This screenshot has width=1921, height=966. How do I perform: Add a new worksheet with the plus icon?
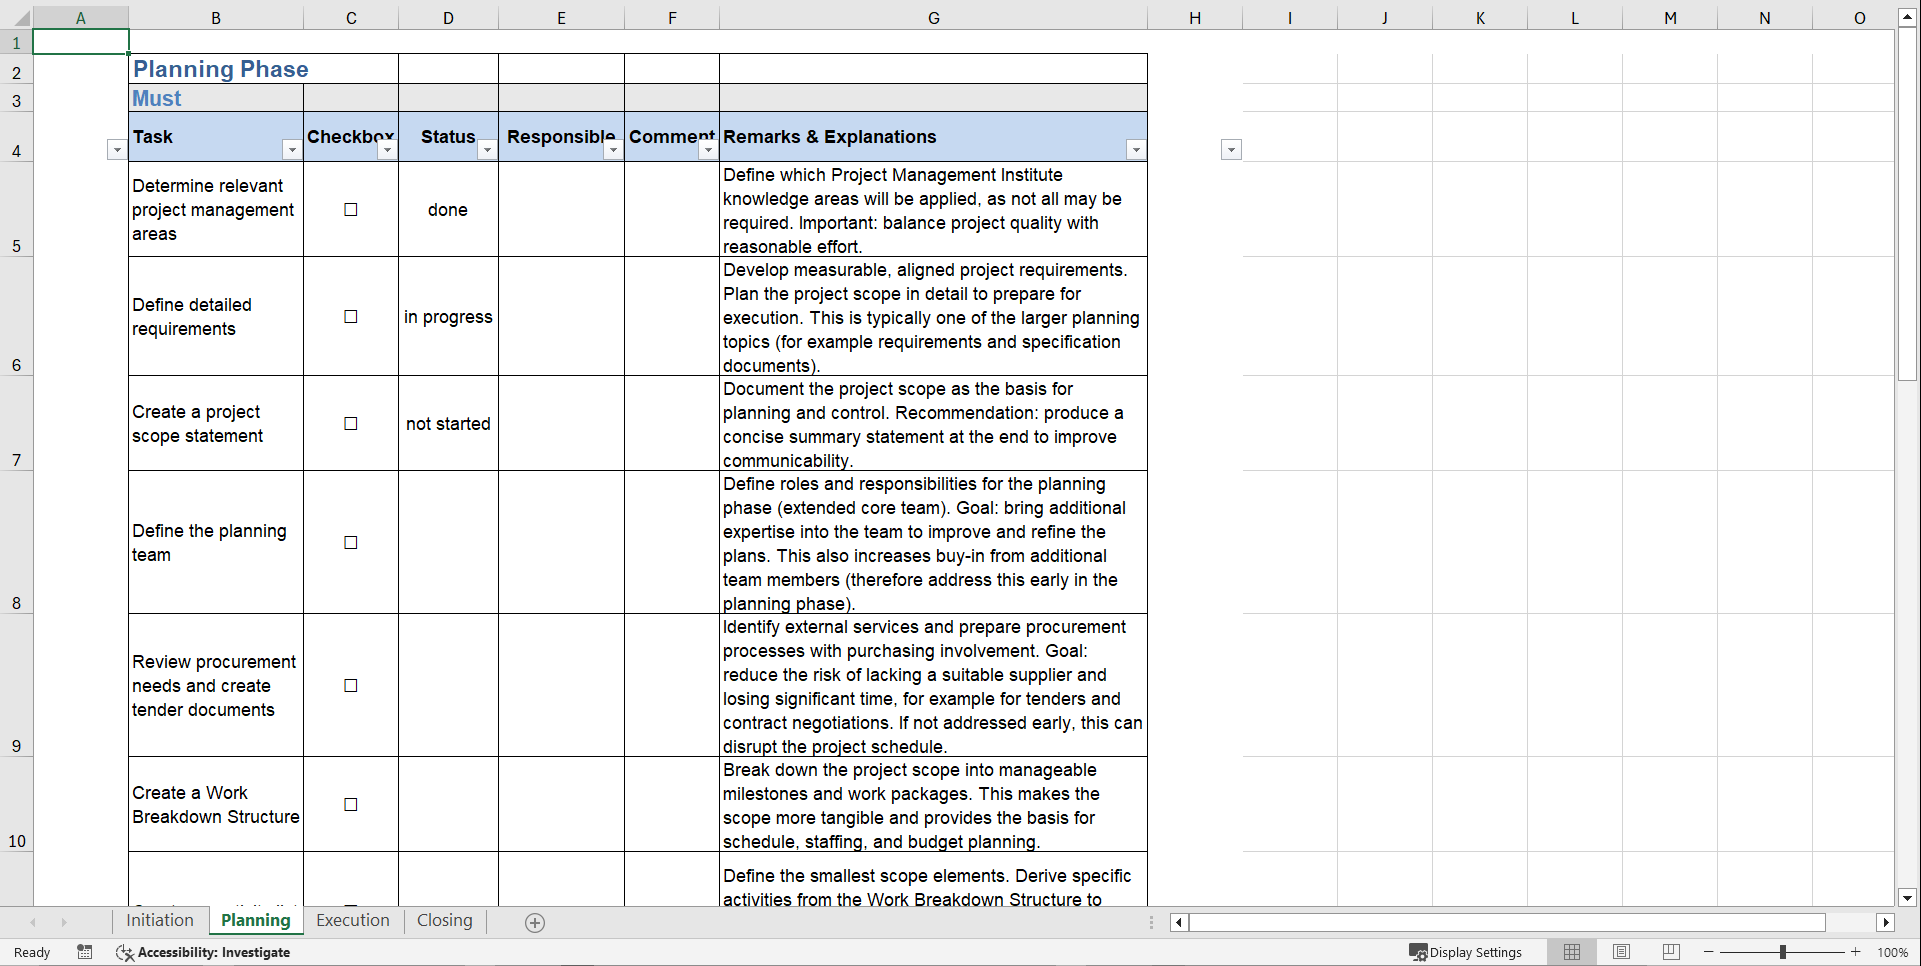(535, 921)
